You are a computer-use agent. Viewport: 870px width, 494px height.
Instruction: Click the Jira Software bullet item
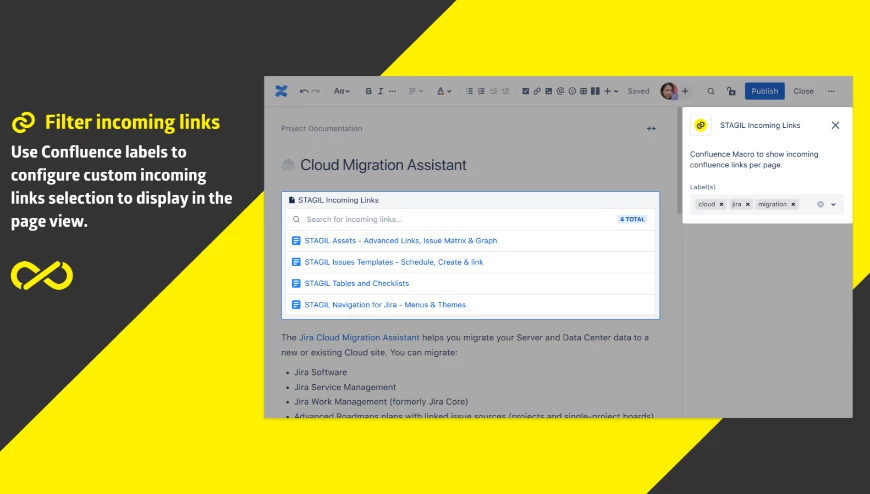tap(320, 372)
